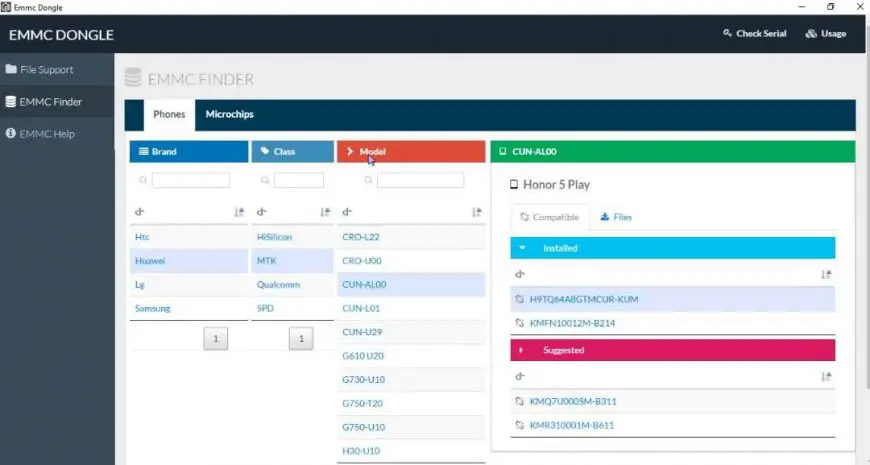Open the Files tab for Honor 5 Play
The height and width of the screenshot is (465, 870).
(x=616, y=217)
